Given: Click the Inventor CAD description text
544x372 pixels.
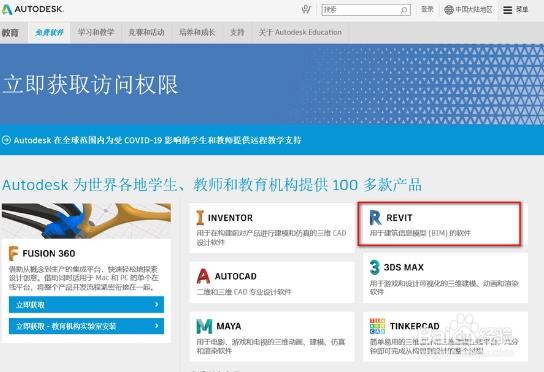Looking at the screenshot, I should coord(272,238).
